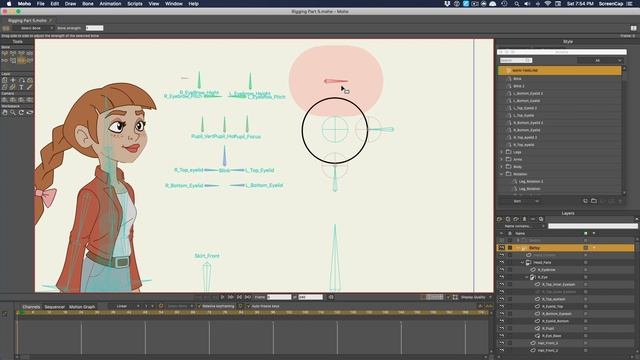Open macOS Spotlight search icon

[517, 4]
